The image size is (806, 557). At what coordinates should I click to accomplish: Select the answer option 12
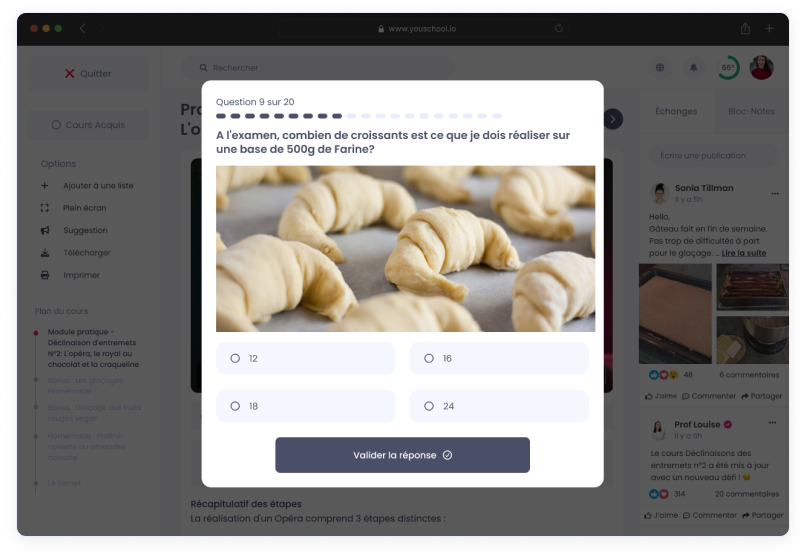tap(305, 358)
